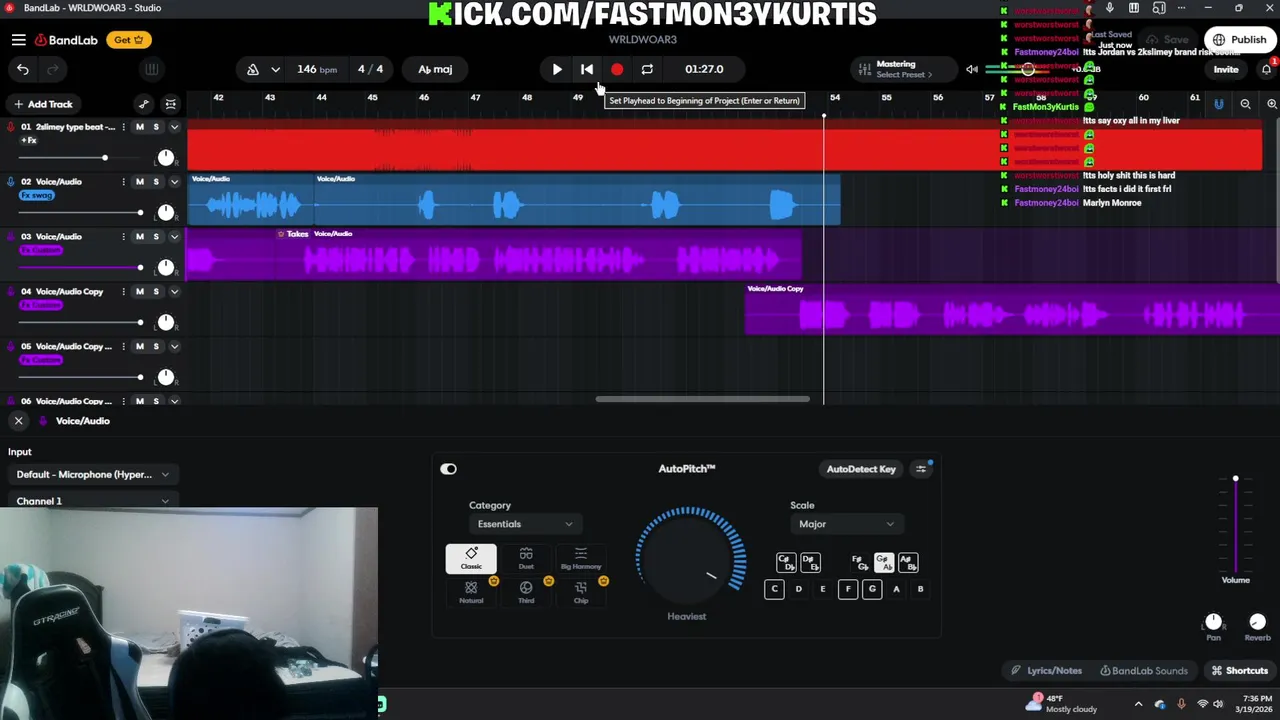1280x720 pixels.
Task: Select the Third AutoPitch preset
Action: click(x=526, y=592)
